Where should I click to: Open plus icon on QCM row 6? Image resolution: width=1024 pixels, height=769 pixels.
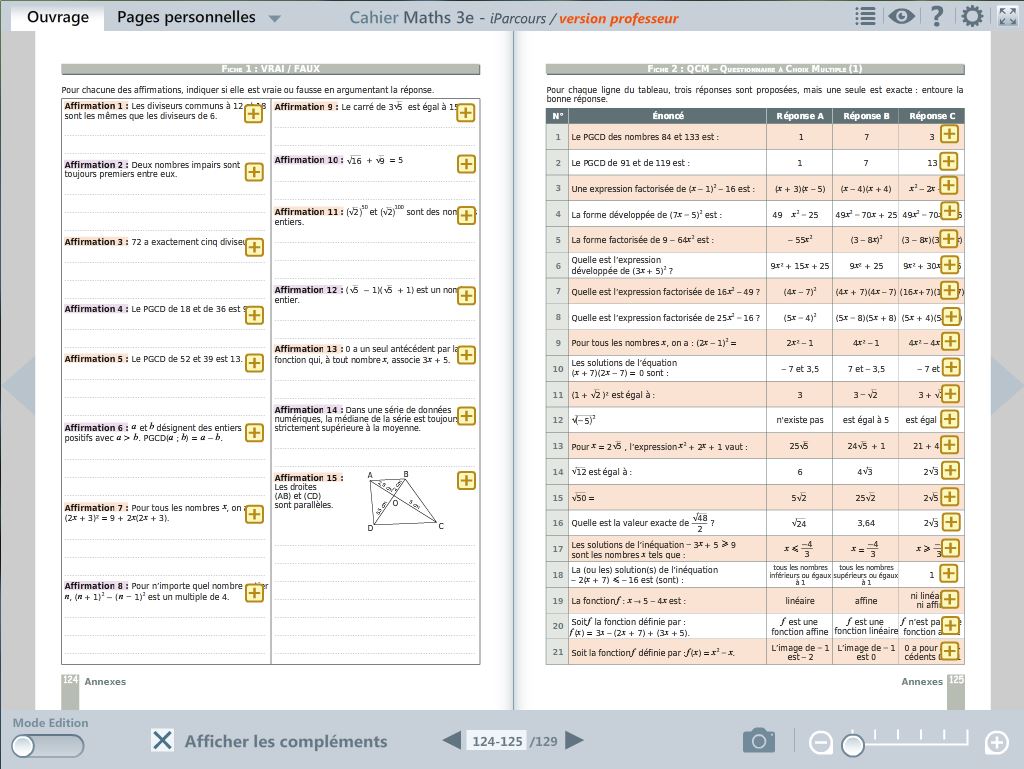pyautogui.click(x=950, y=264)
